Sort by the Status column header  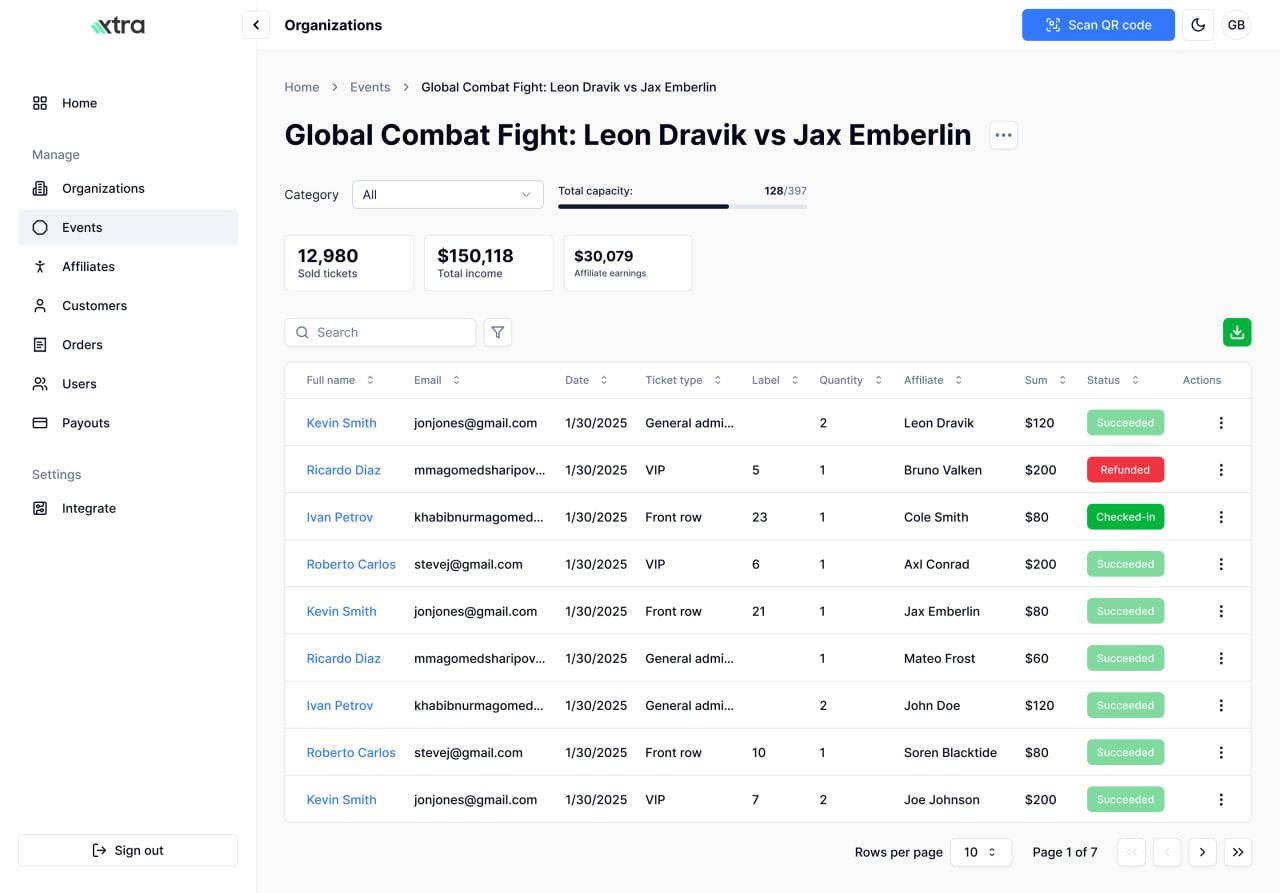pos(1111,380)
